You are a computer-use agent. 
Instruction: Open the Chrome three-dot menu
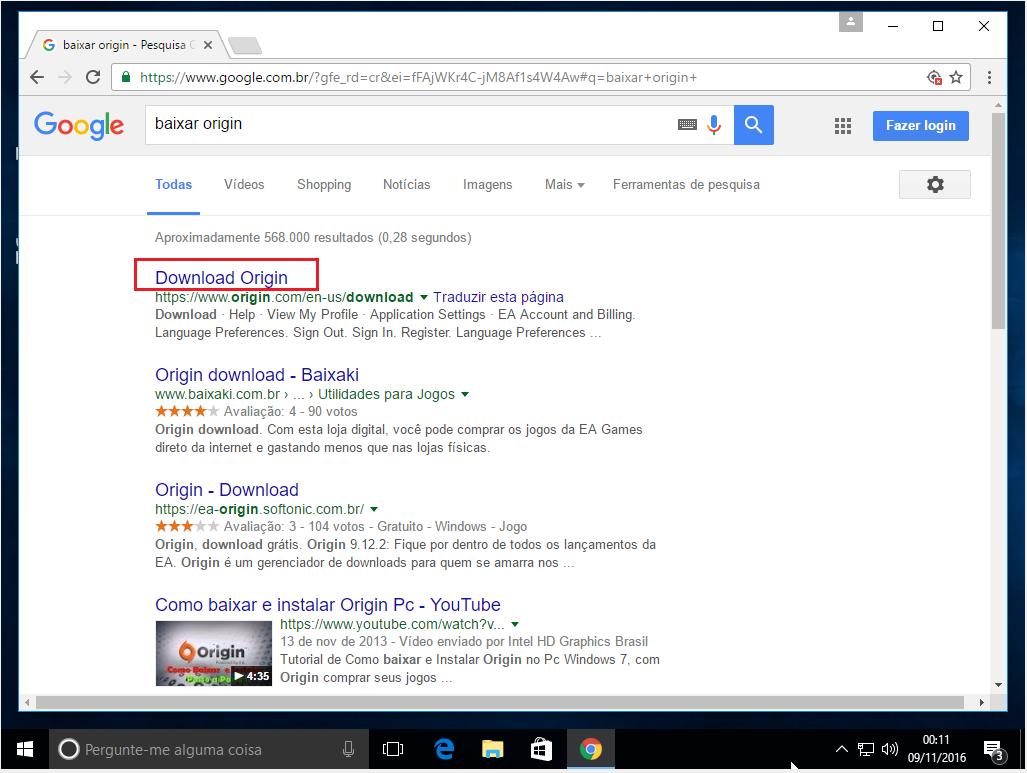point(989,77)
